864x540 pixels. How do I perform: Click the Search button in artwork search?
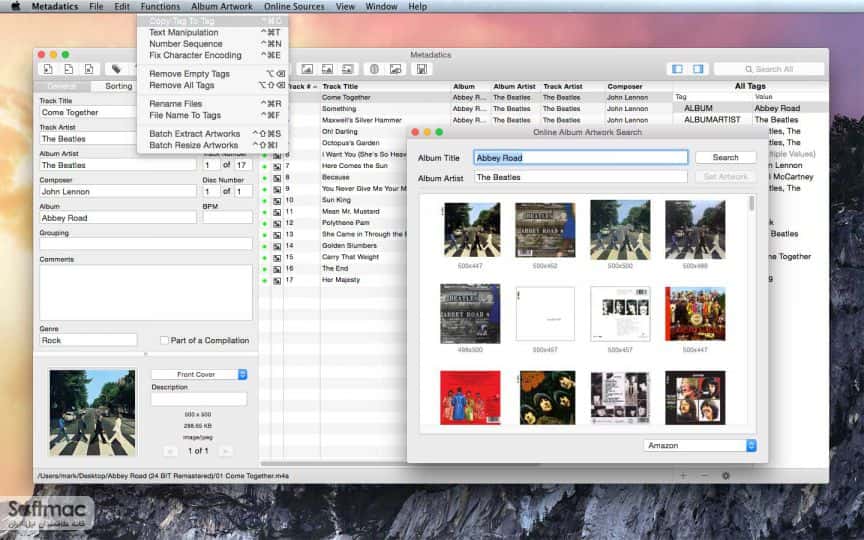point(725,157)
